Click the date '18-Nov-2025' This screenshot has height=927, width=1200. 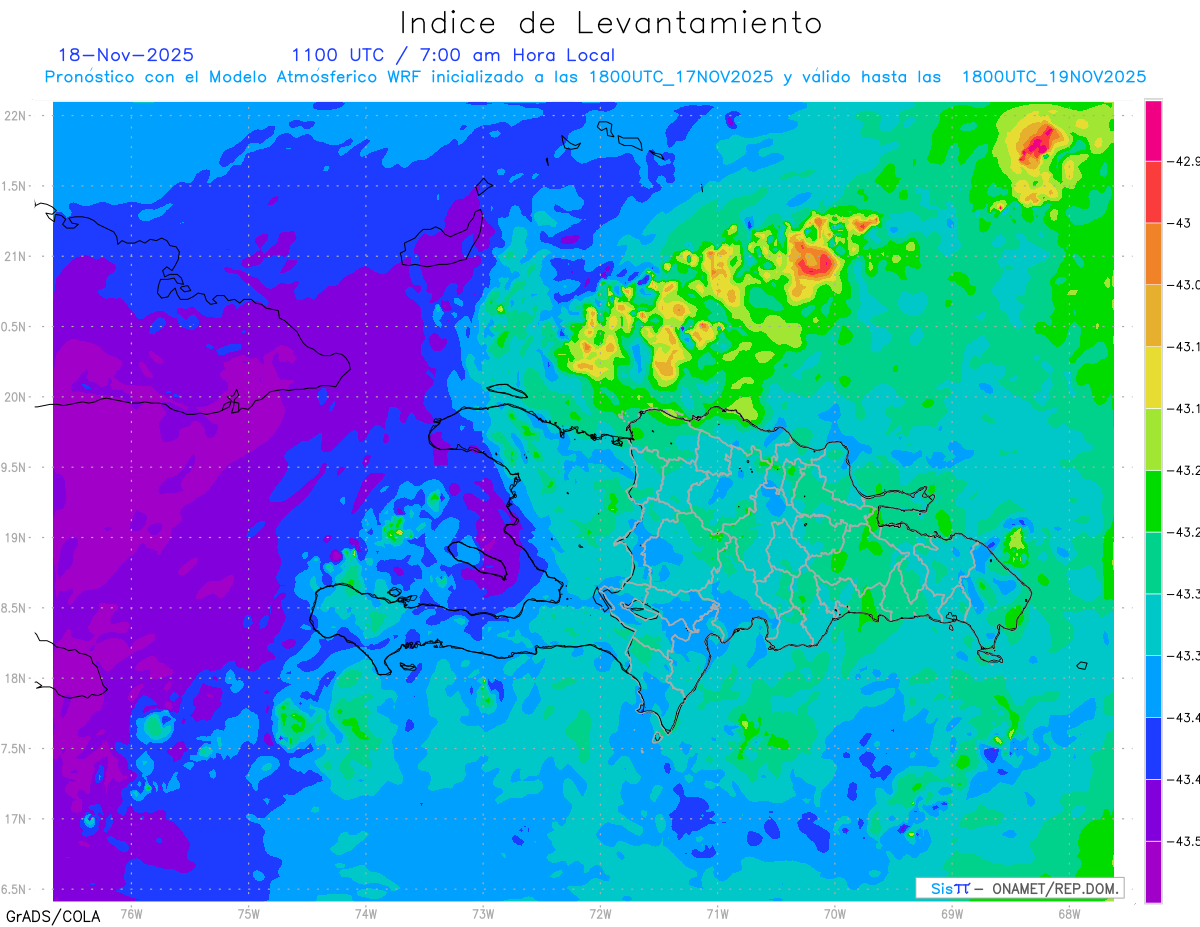pyautogui.click(x=126, y=55)
